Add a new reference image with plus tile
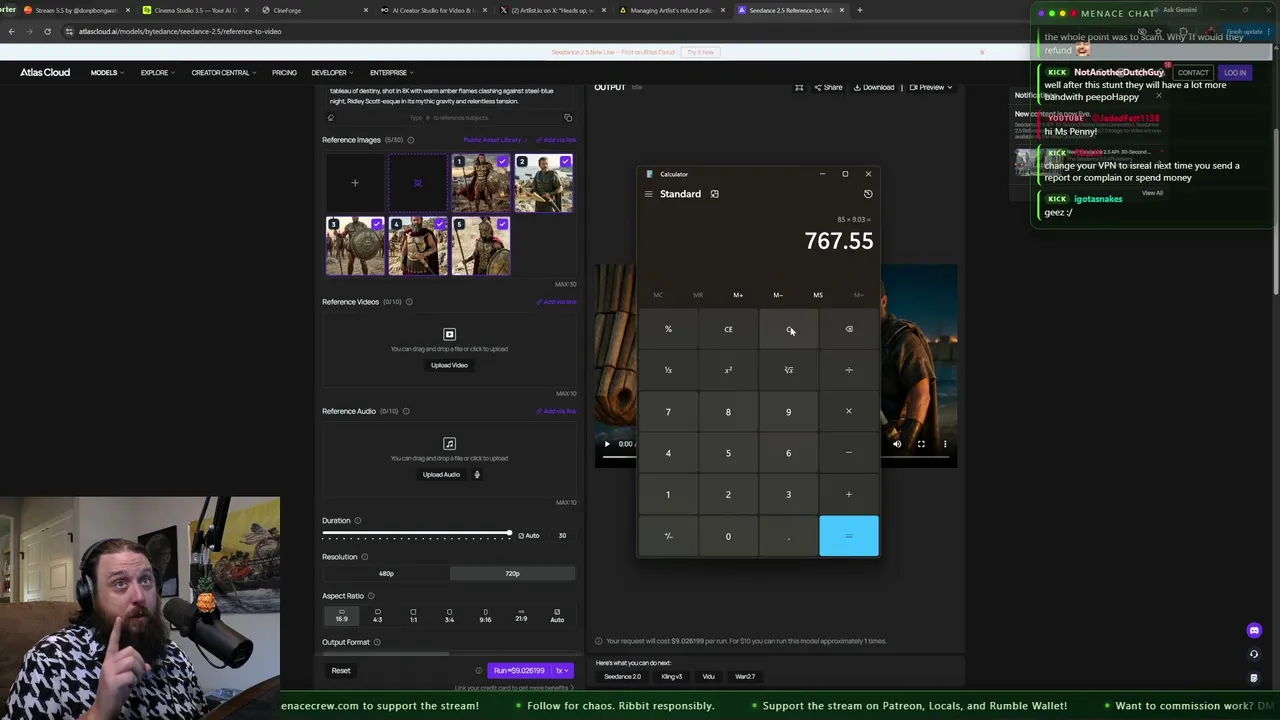The image size is (1280, 720). pos(354,183)
